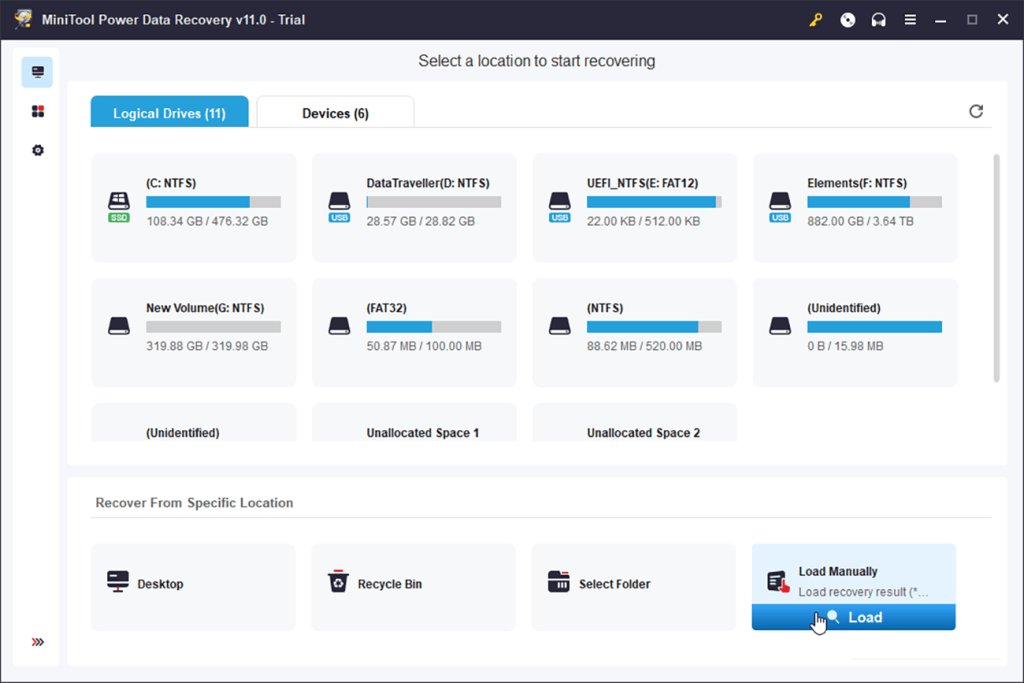The width and height of the screenshot is (1024, 683).
Task: Click usage bar of Elements F: drive
Action: 874,202
